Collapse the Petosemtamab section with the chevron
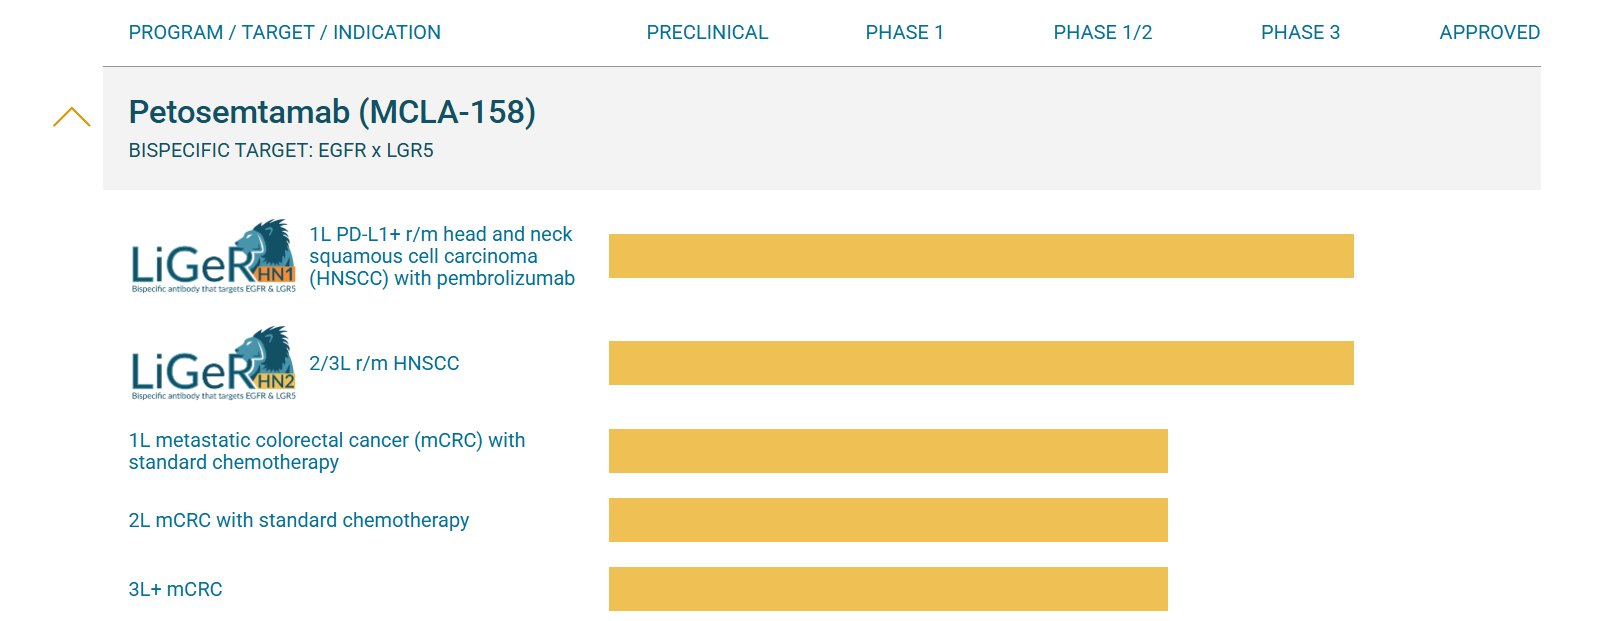The width and height of the screenshot is (1601, 621). (72, 117)
